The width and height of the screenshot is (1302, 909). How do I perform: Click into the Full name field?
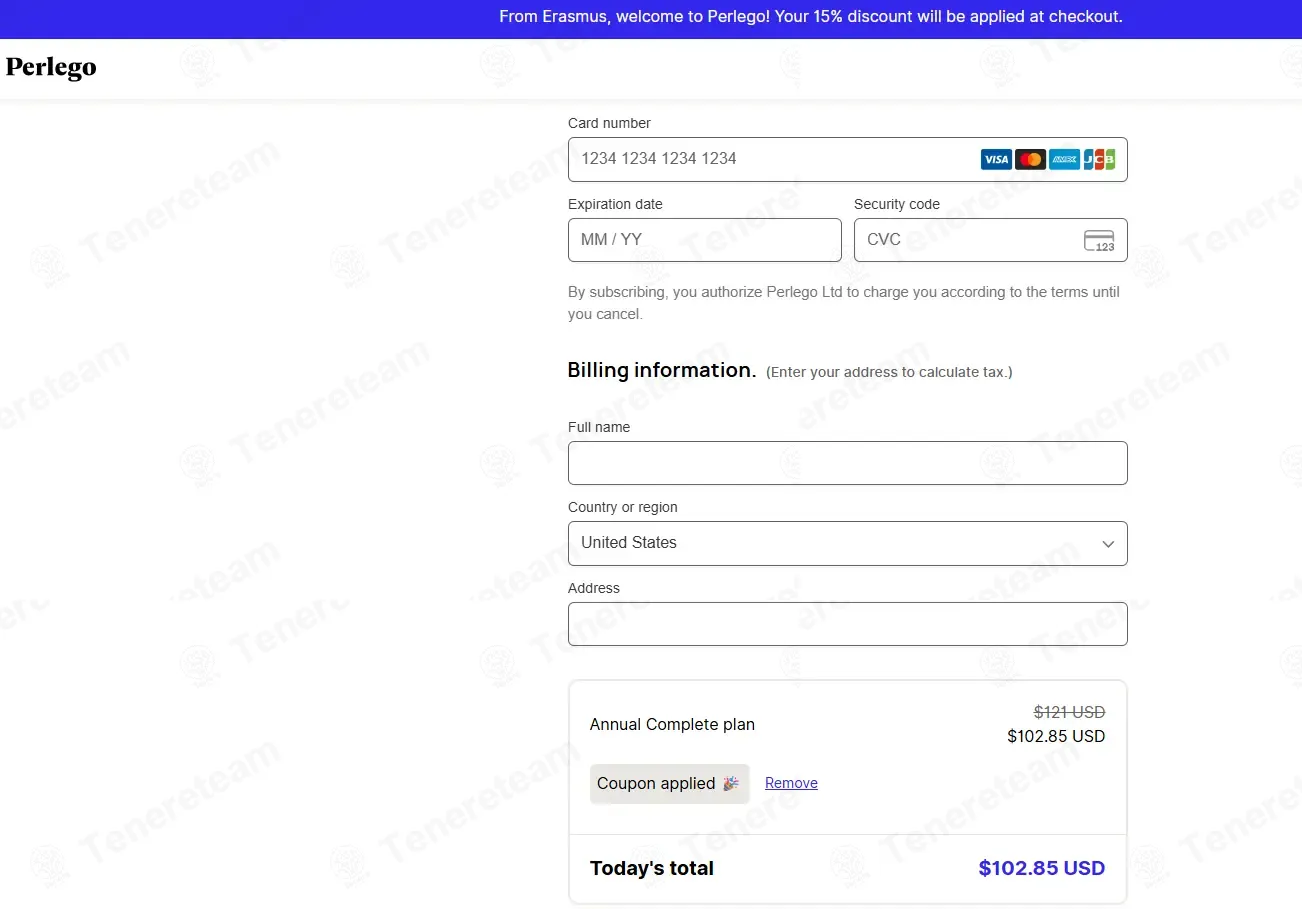click(847, 463)
